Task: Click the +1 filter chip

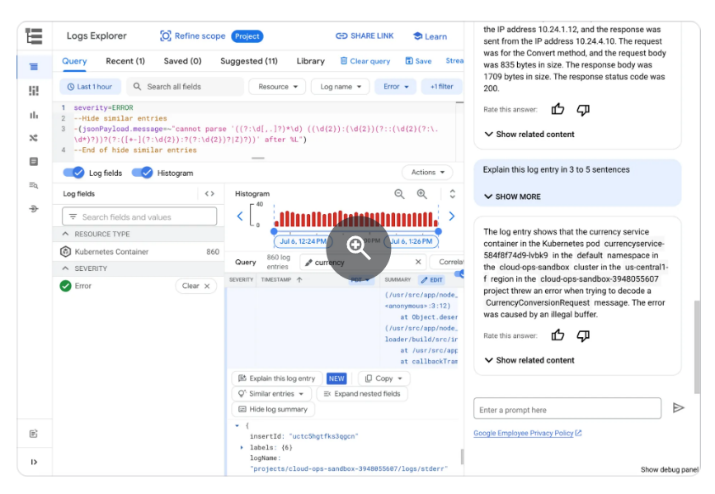Action: (x=441, y=87)
